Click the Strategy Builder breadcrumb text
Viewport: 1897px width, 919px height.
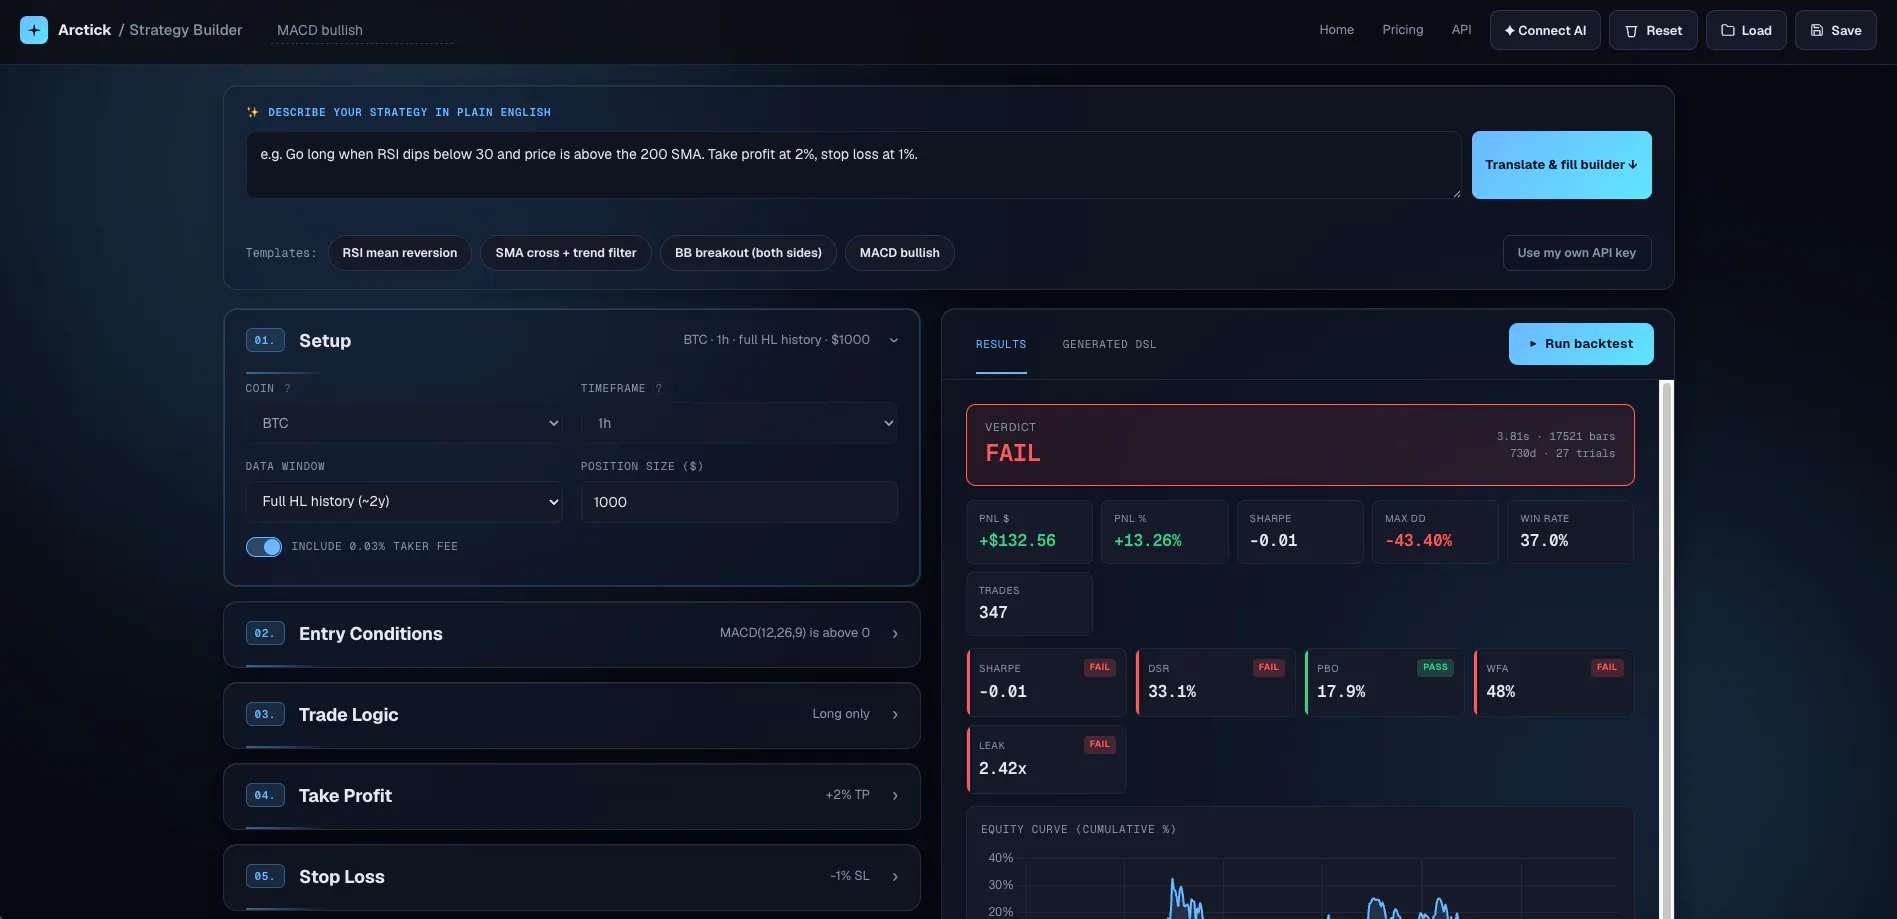click(x=186, y=30)
